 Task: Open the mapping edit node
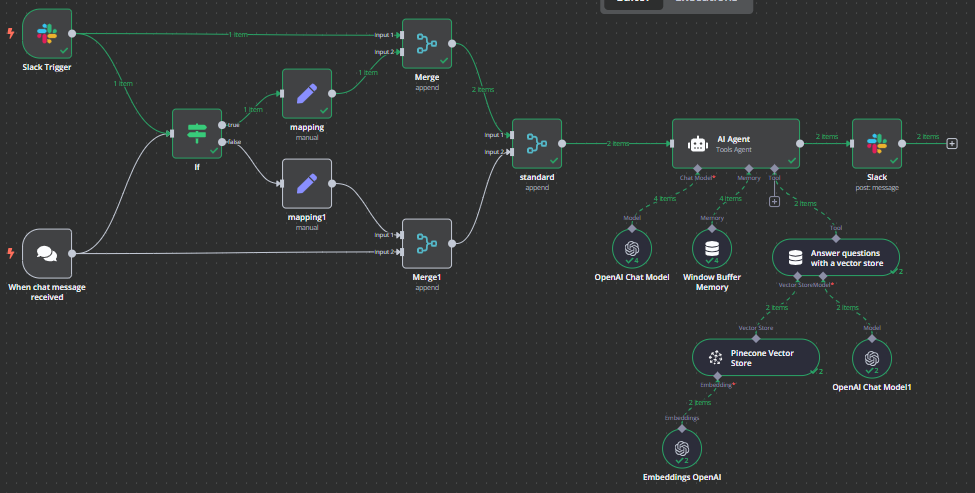[306, 94]
